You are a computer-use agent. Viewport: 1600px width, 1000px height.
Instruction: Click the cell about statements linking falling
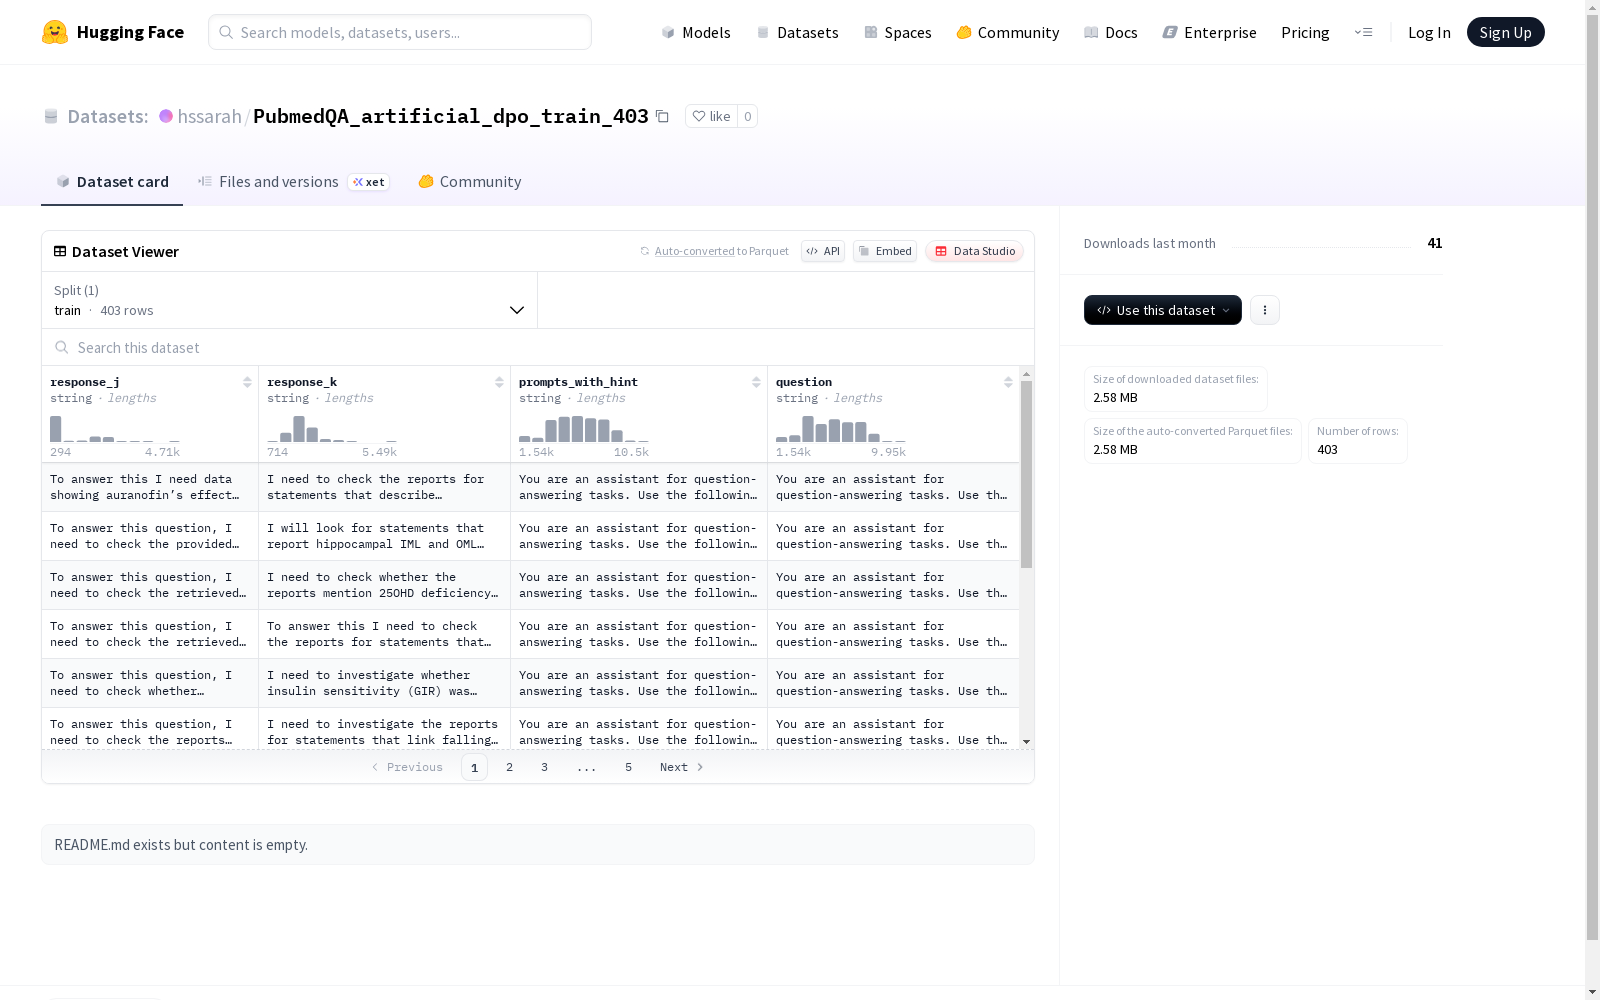[x=384, y=731]
